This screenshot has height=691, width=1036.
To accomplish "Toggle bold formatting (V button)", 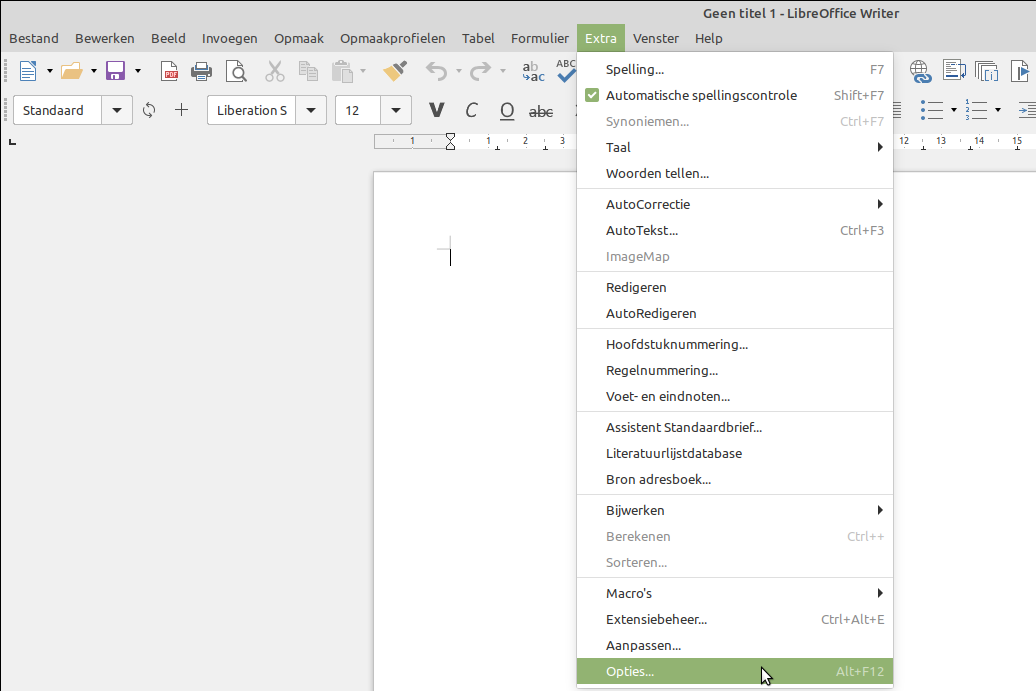I will (x=436, y=110).
